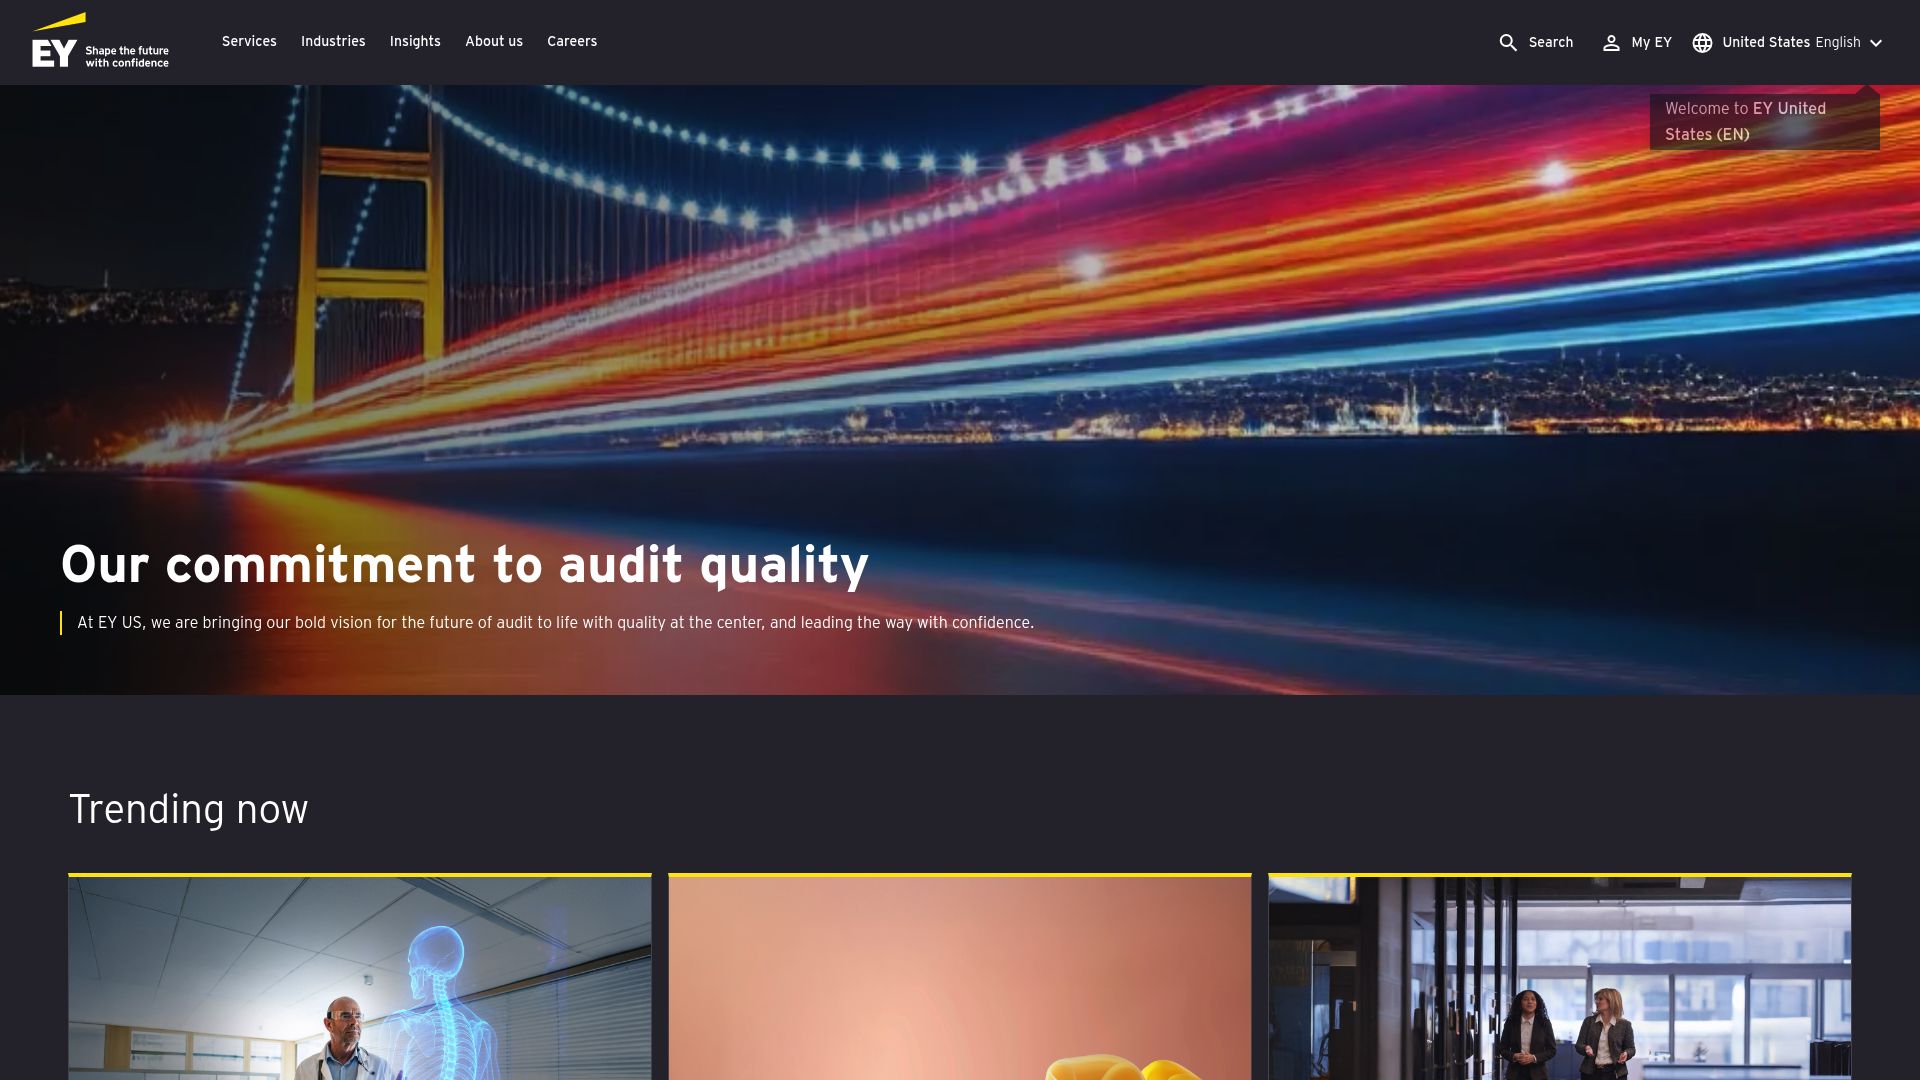This screenshot has width=1920, height=1080.
Task: Open the first Trending now article thumbnail
Action: tap(359, 977)
